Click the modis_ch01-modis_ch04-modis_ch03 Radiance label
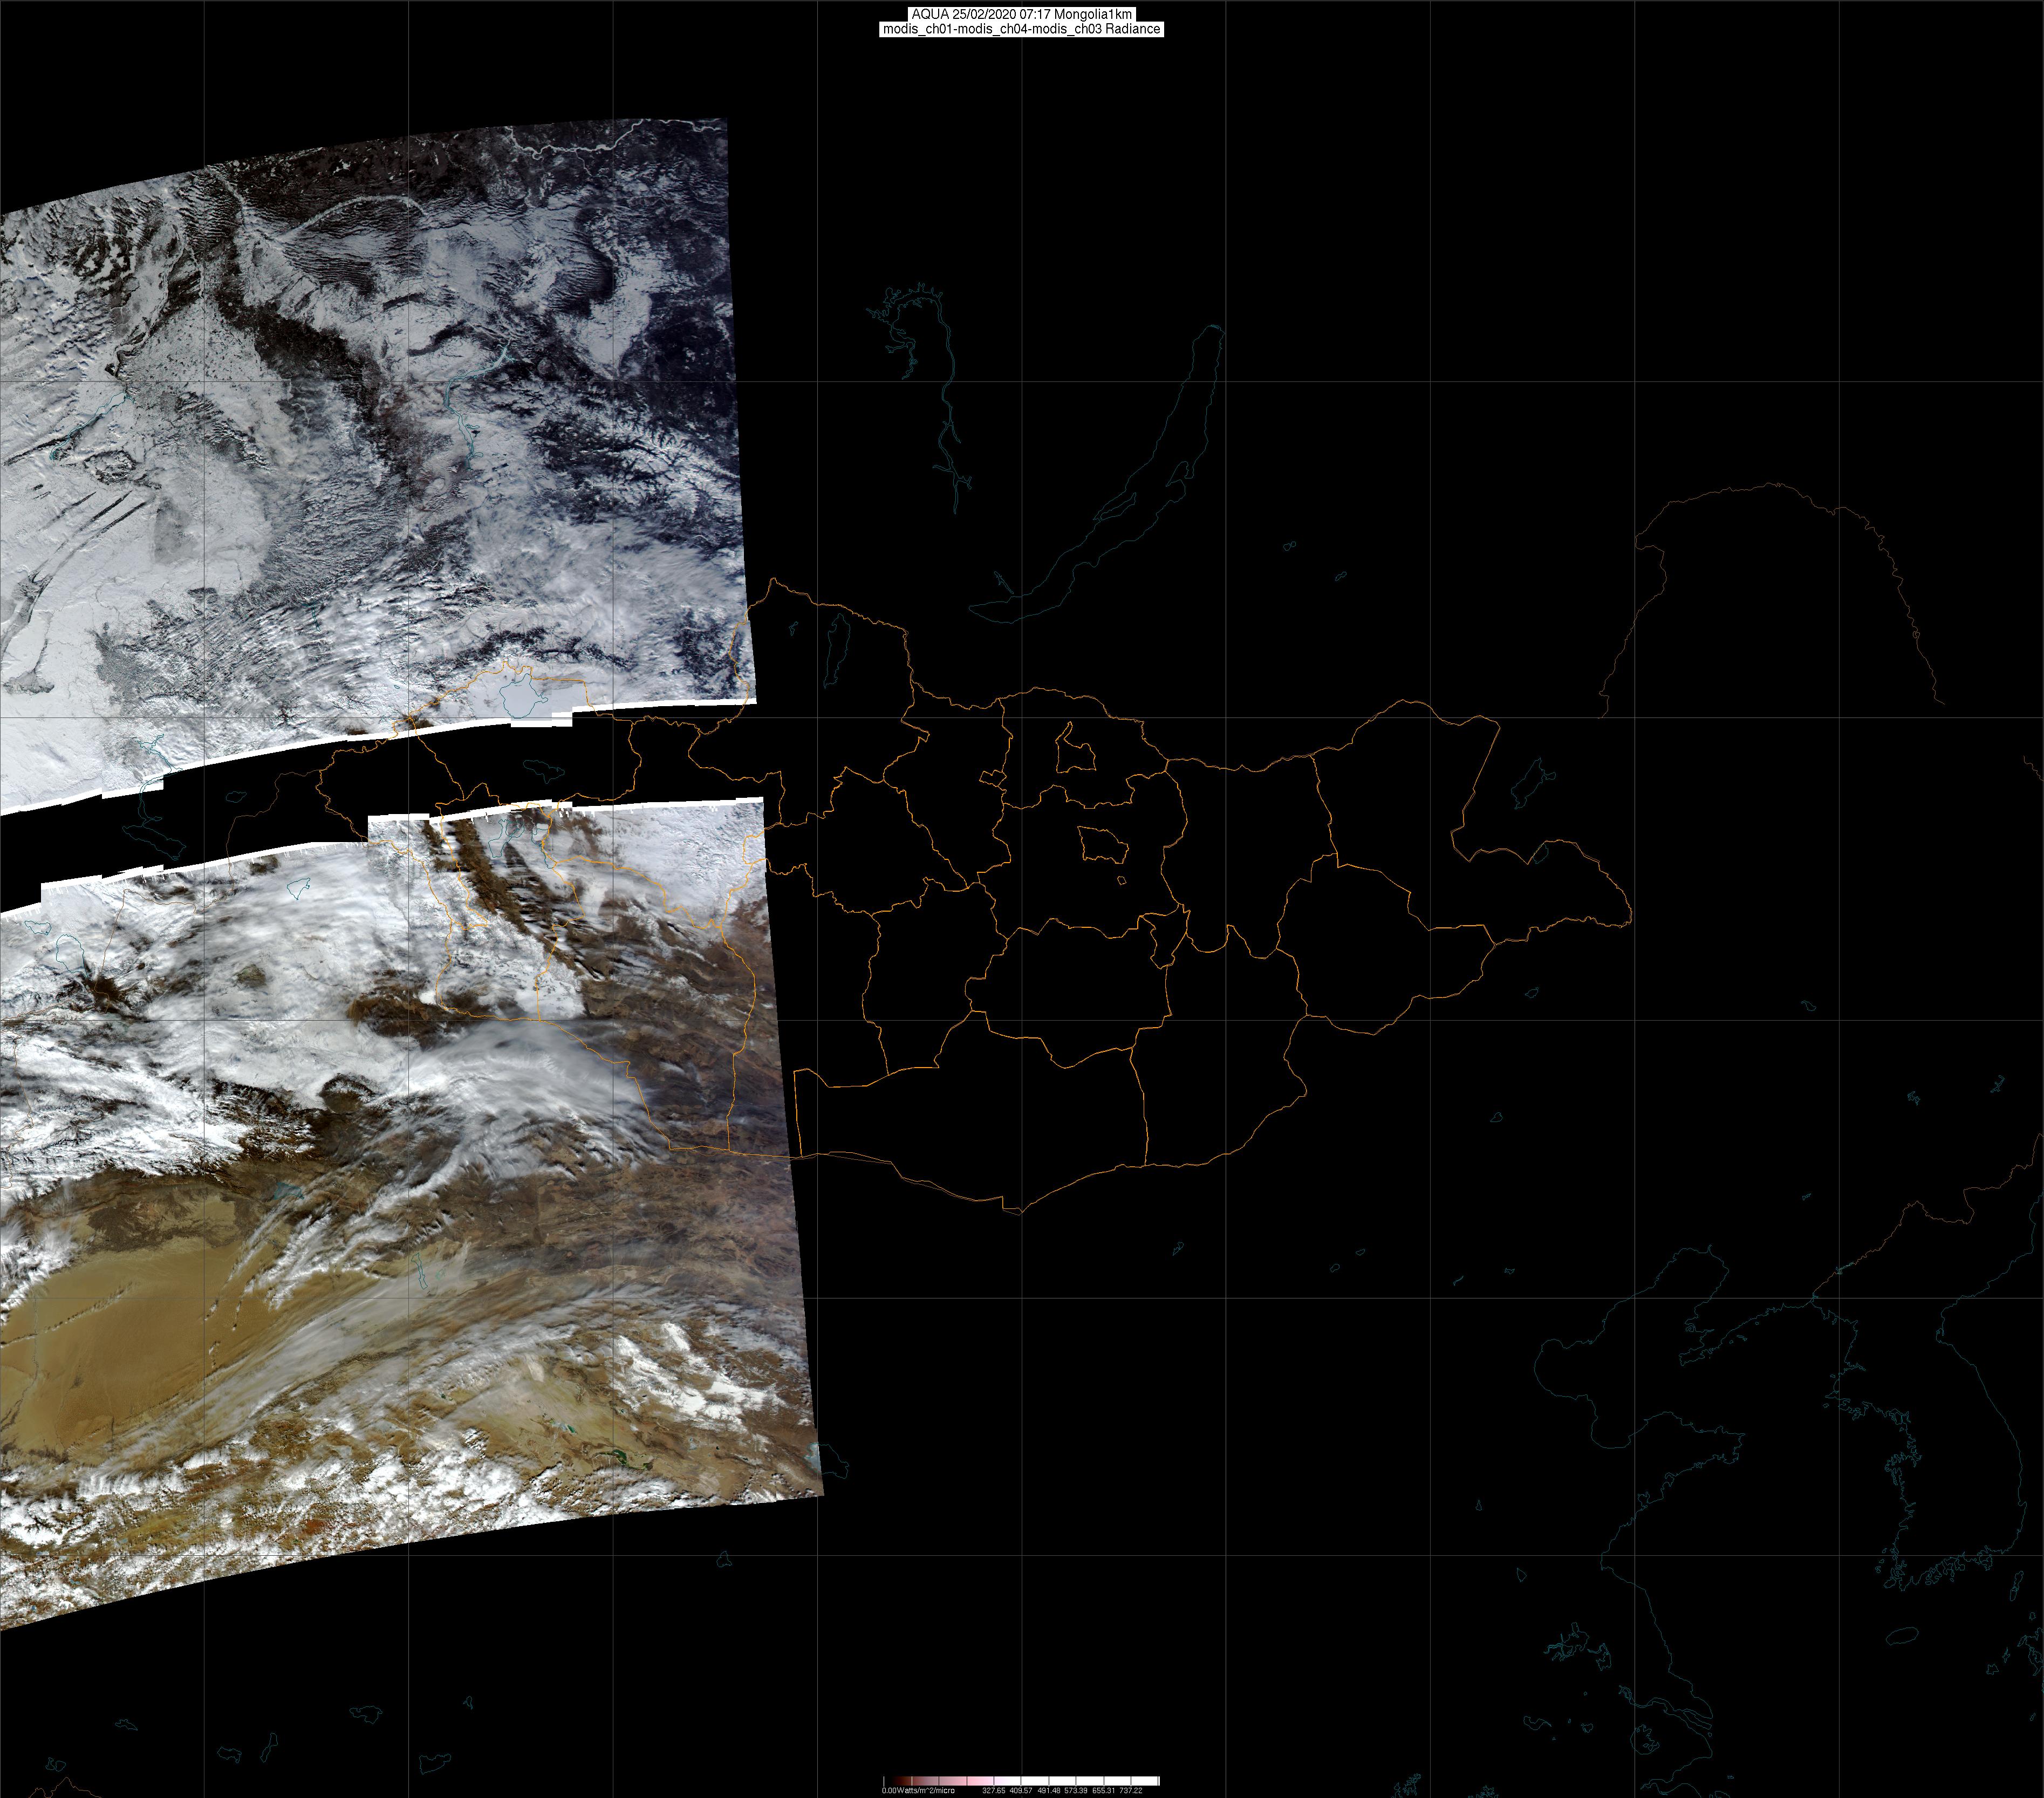The image size is (2044, 1798). pos(1021,29)
